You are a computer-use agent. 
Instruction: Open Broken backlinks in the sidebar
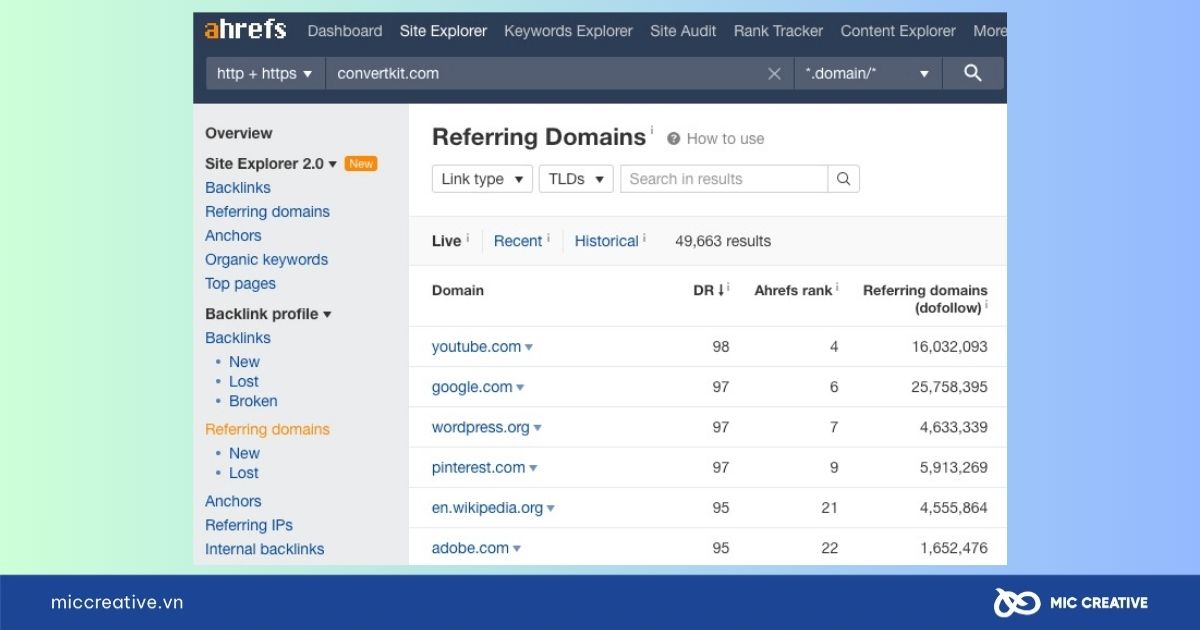pos(253,401)
